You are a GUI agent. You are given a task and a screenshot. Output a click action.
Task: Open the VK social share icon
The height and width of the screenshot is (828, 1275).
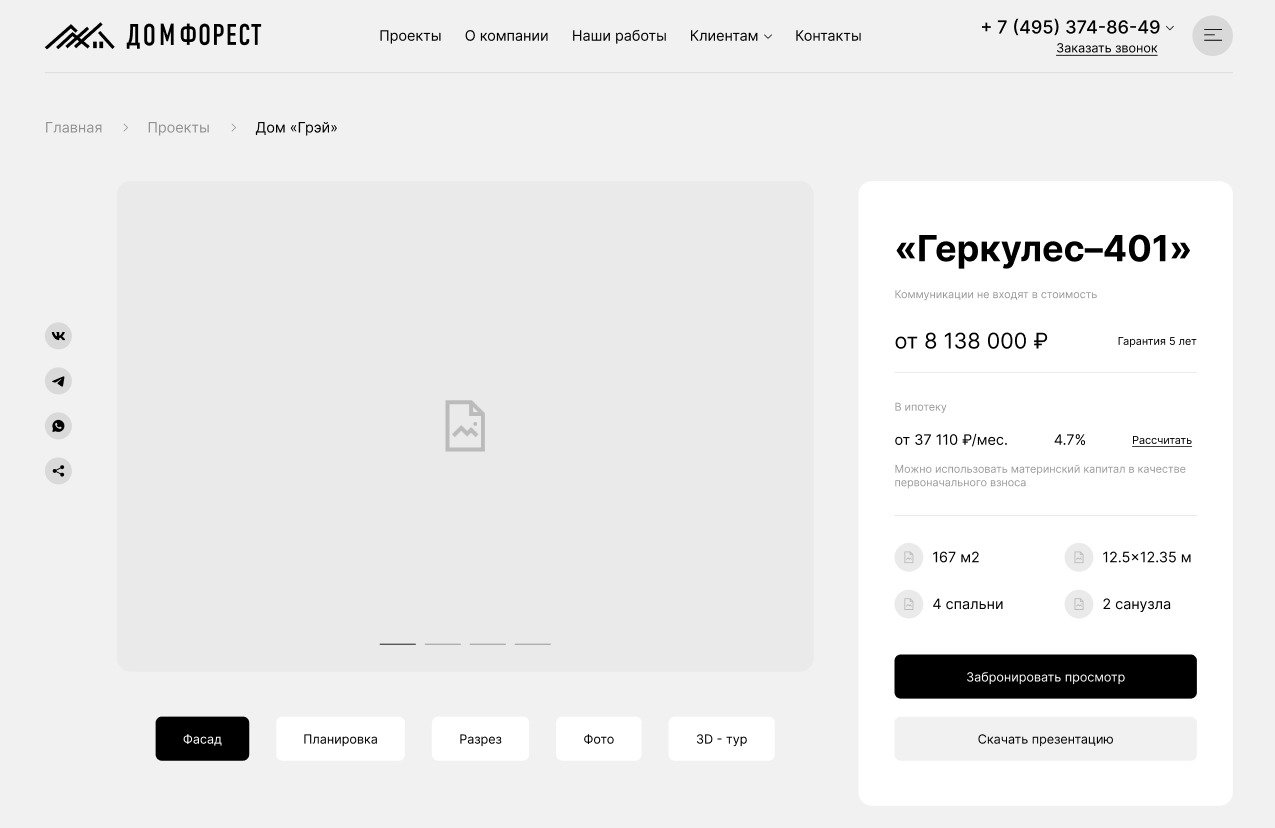coord(58,336)
